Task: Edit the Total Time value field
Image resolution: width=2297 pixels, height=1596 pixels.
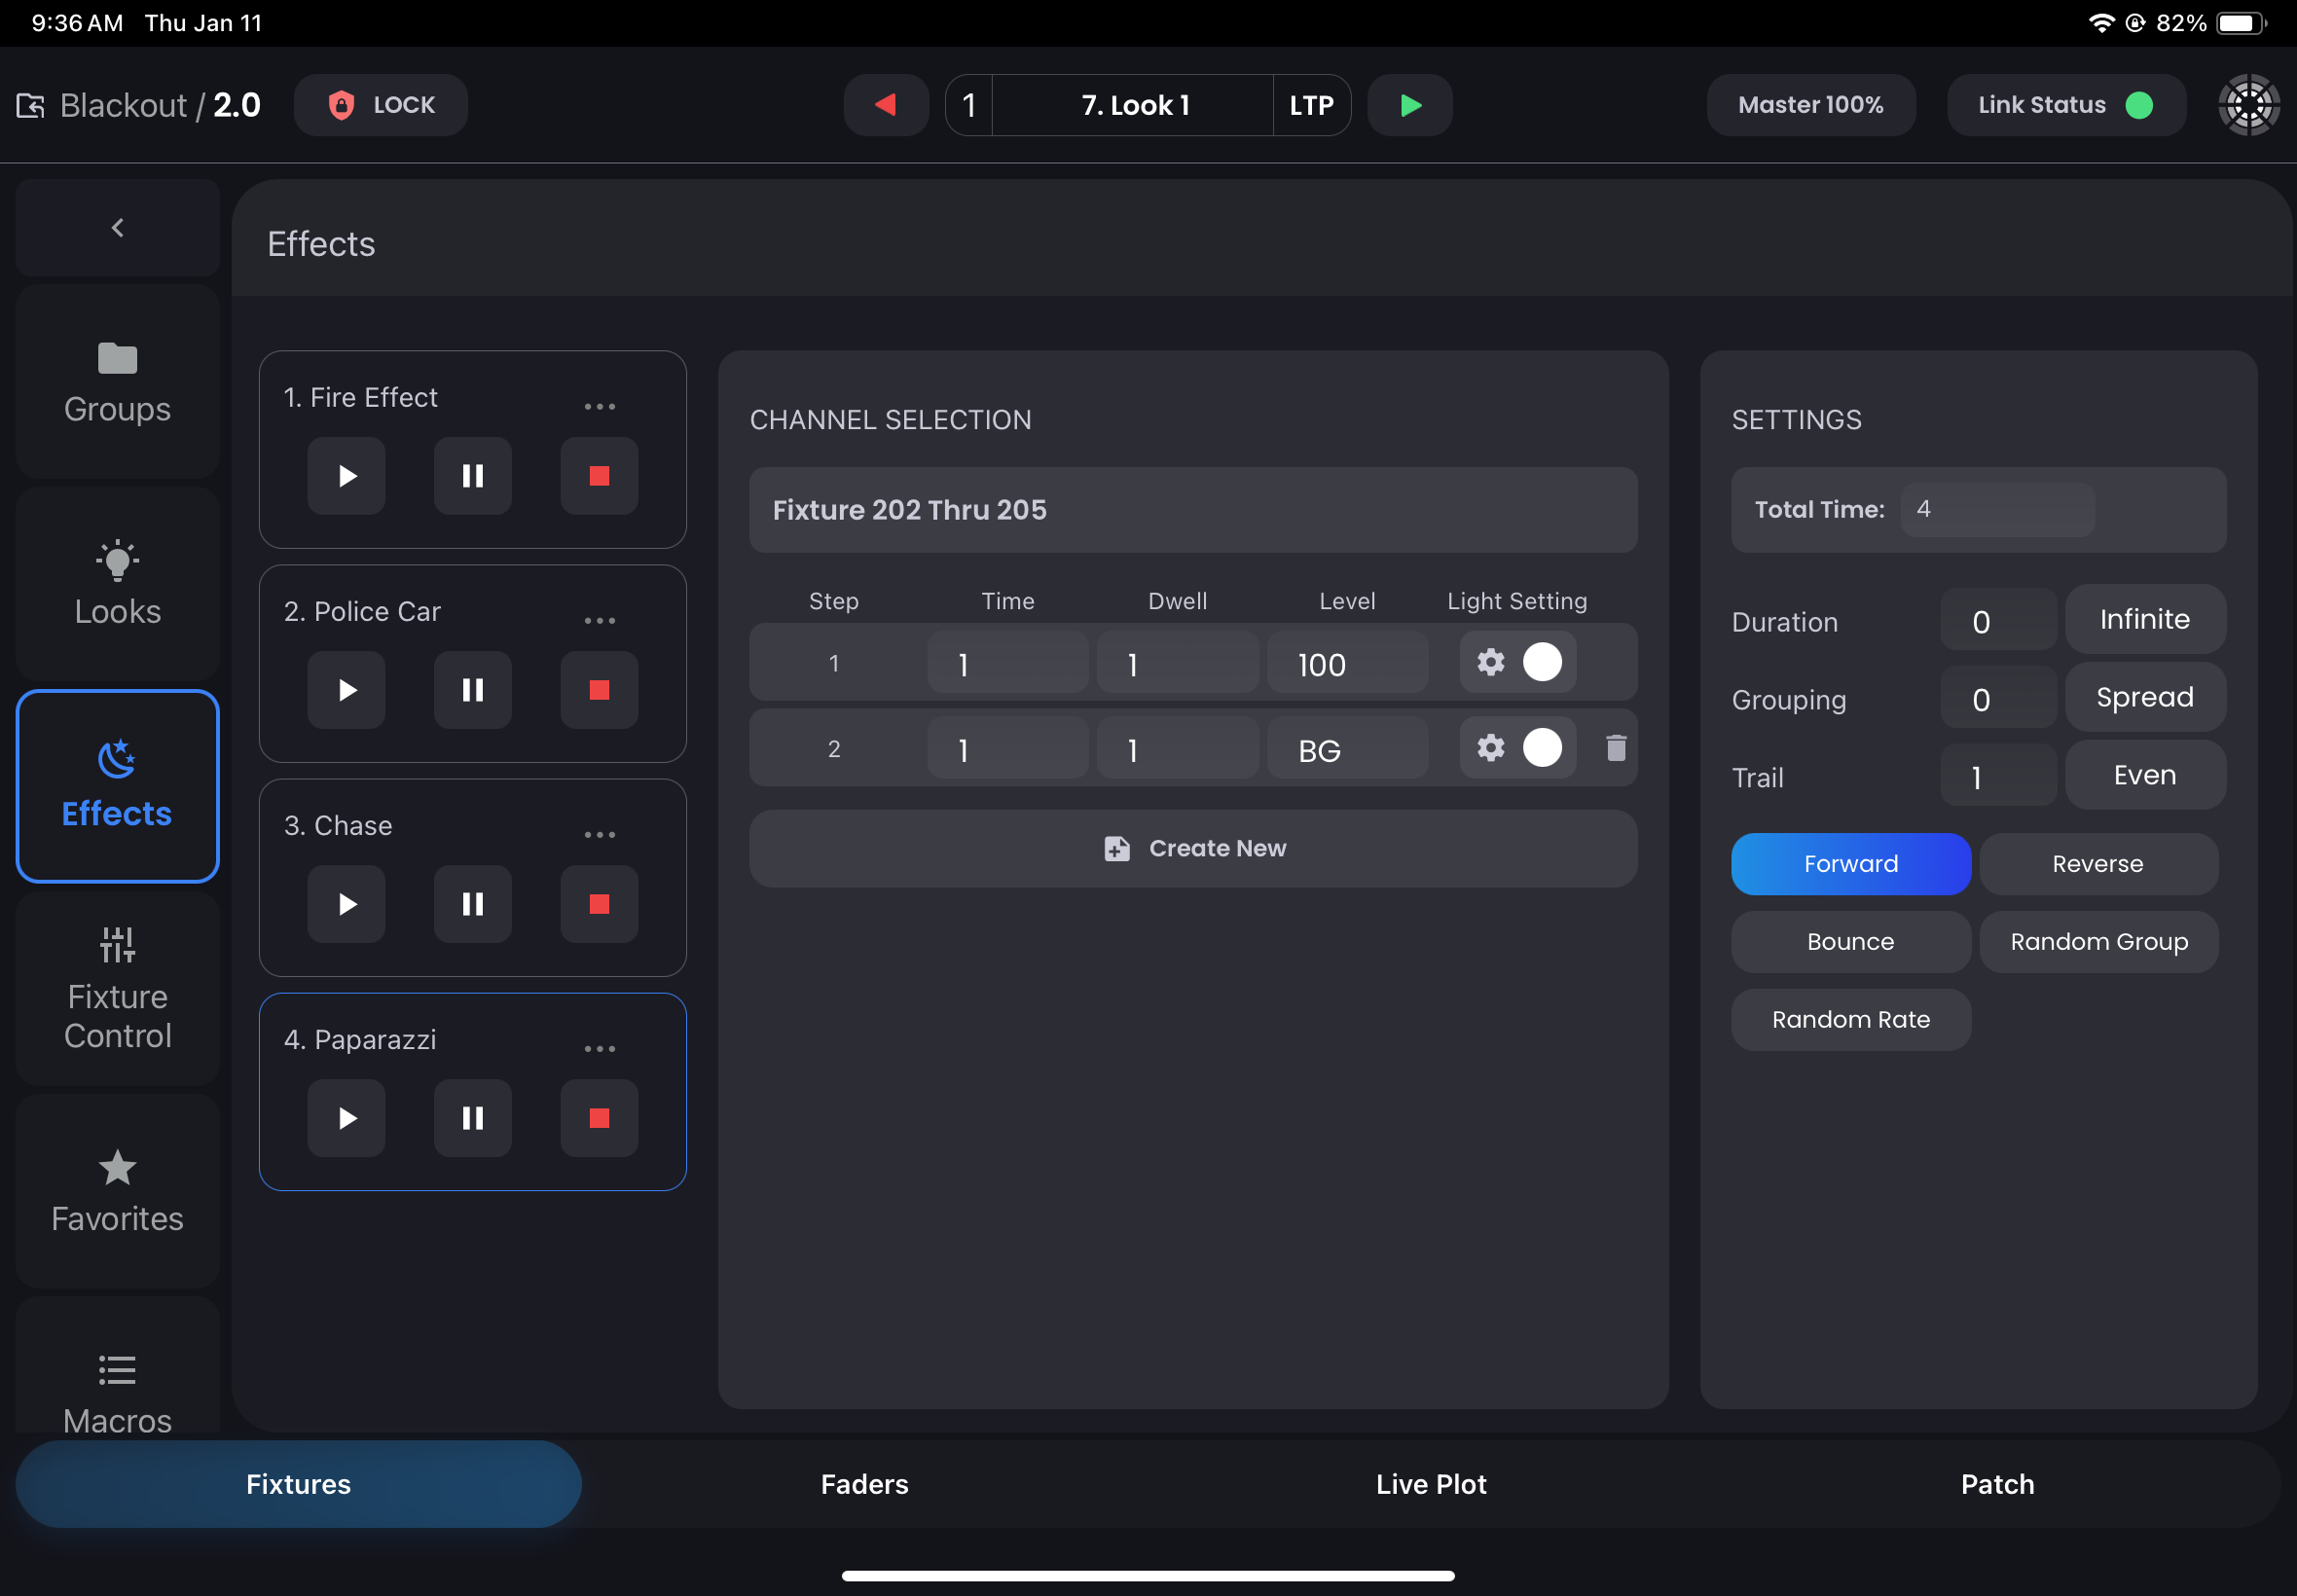Action: pyautogui.click(x=1995, y=509)
